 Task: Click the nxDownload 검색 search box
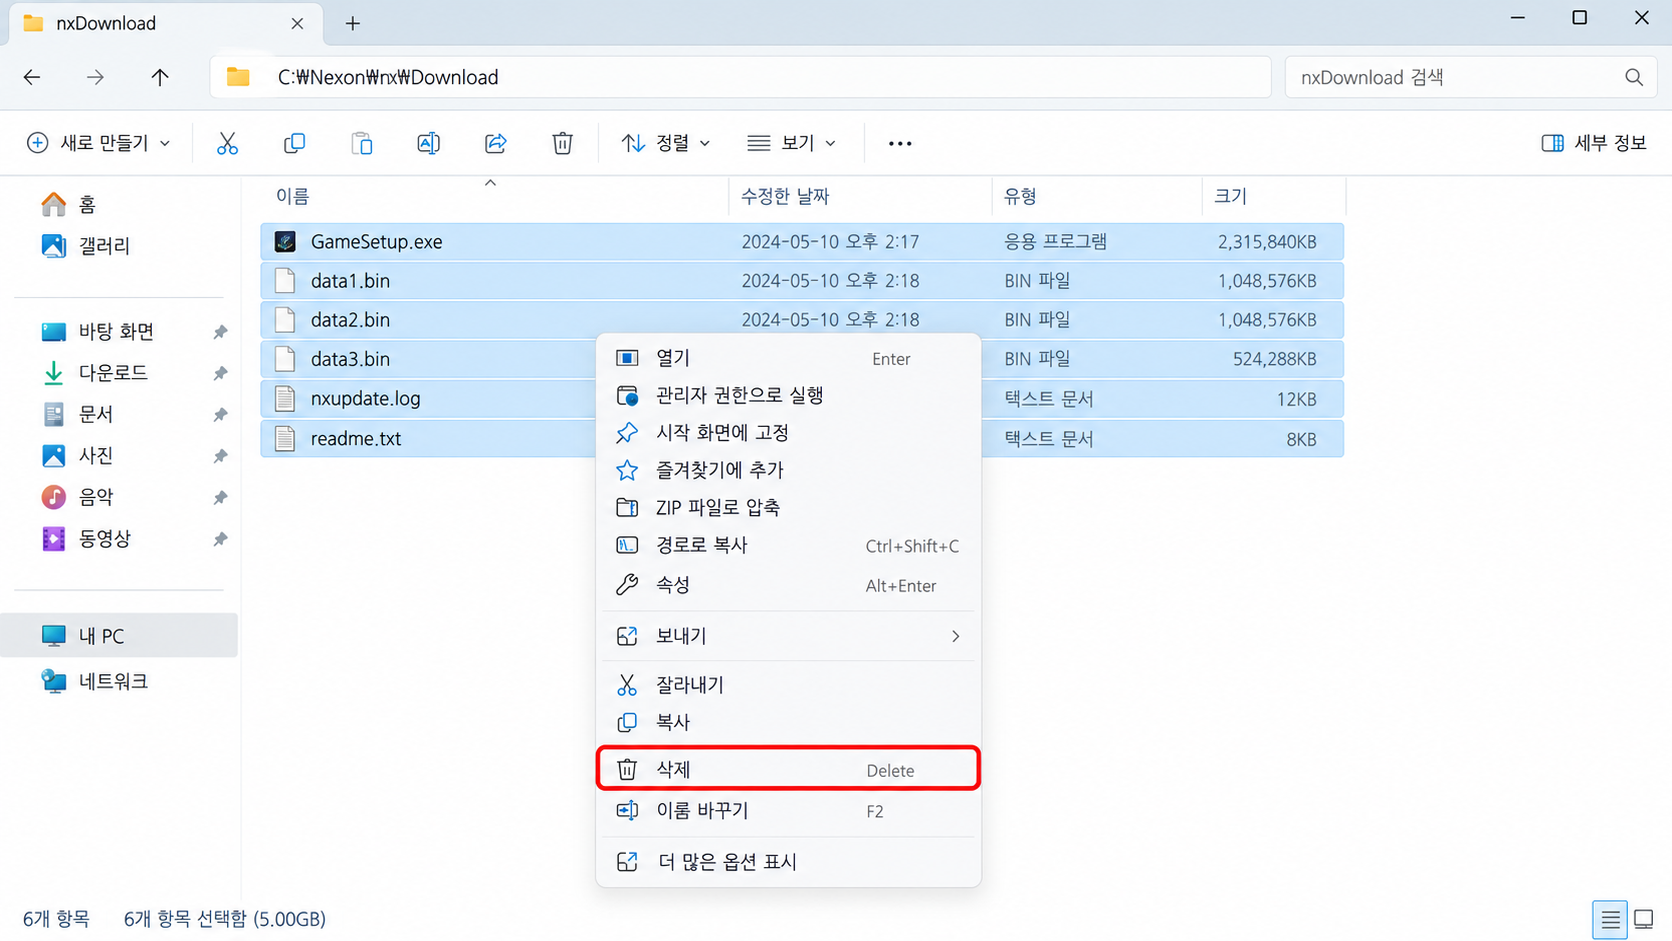pos(1470,77)
